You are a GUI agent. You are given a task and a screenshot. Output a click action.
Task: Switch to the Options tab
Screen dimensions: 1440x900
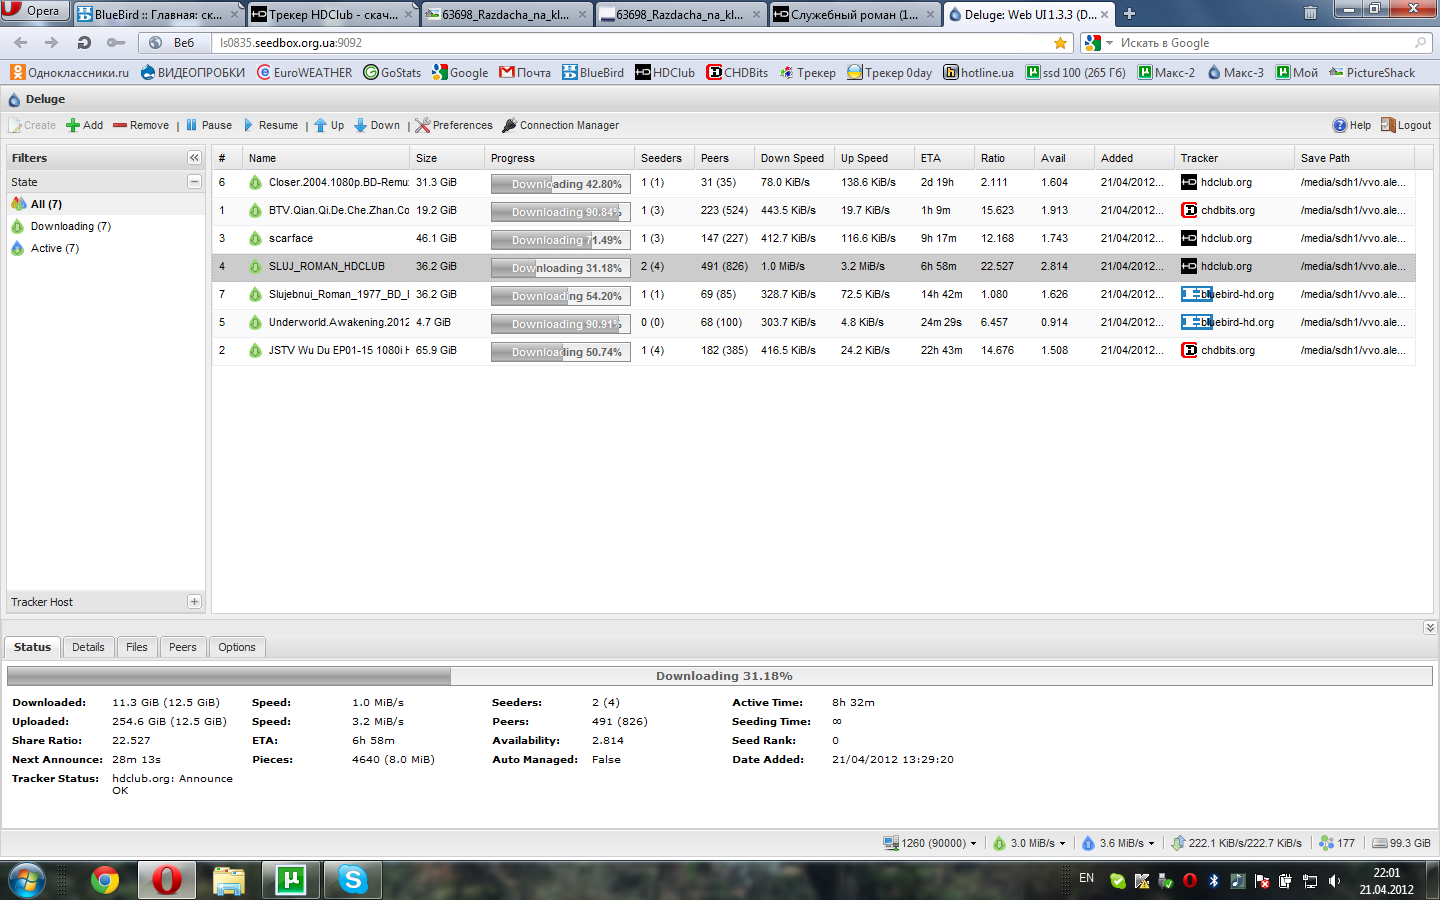pos(237,647)
